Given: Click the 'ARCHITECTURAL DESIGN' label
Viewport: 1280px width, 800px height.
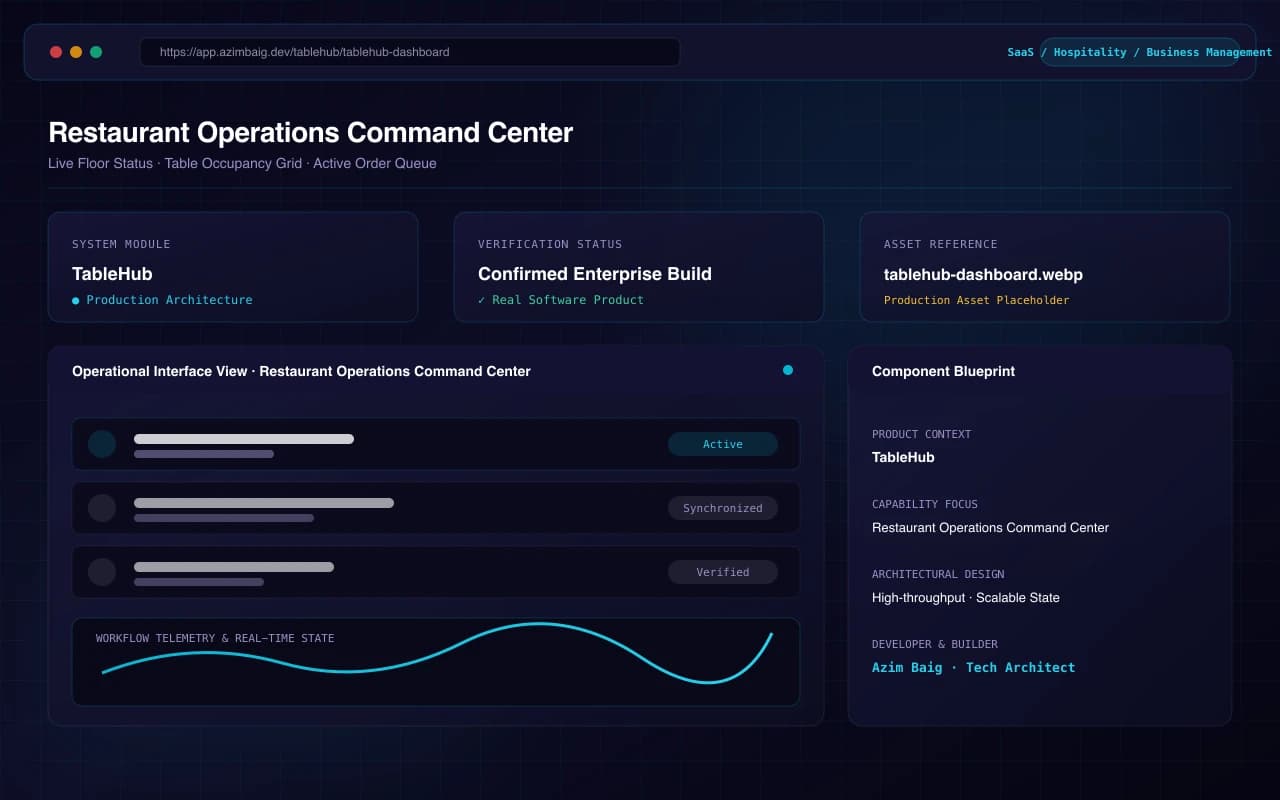Looking at the screenshot, I should 938,574.
